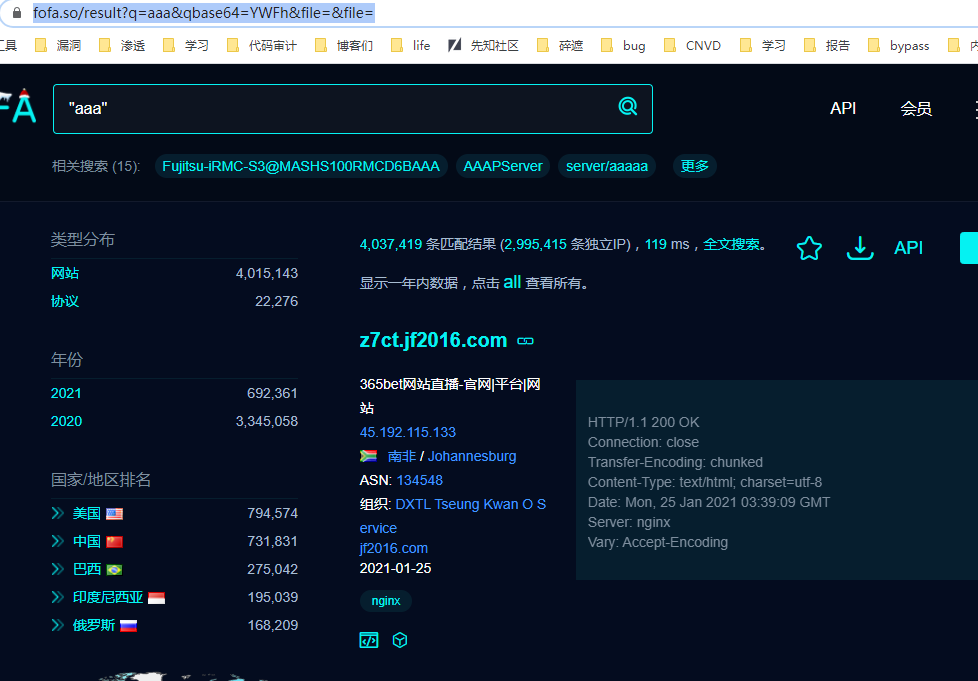Expand the 中国 country ranking row
Image resolution: width=978 pixels, height=681 pixels.
[57, 541]
